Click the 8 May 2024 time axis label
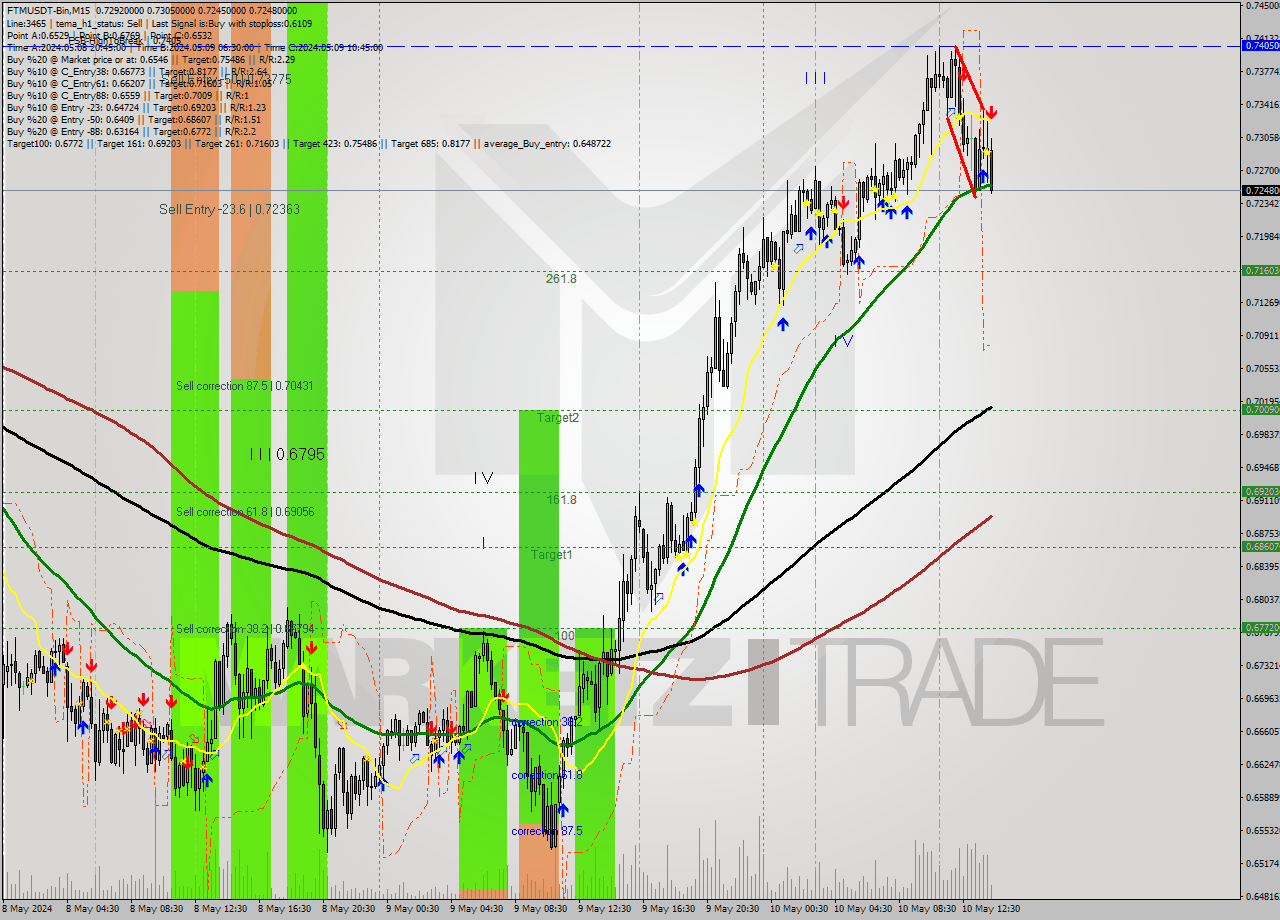 coord(28,909)
